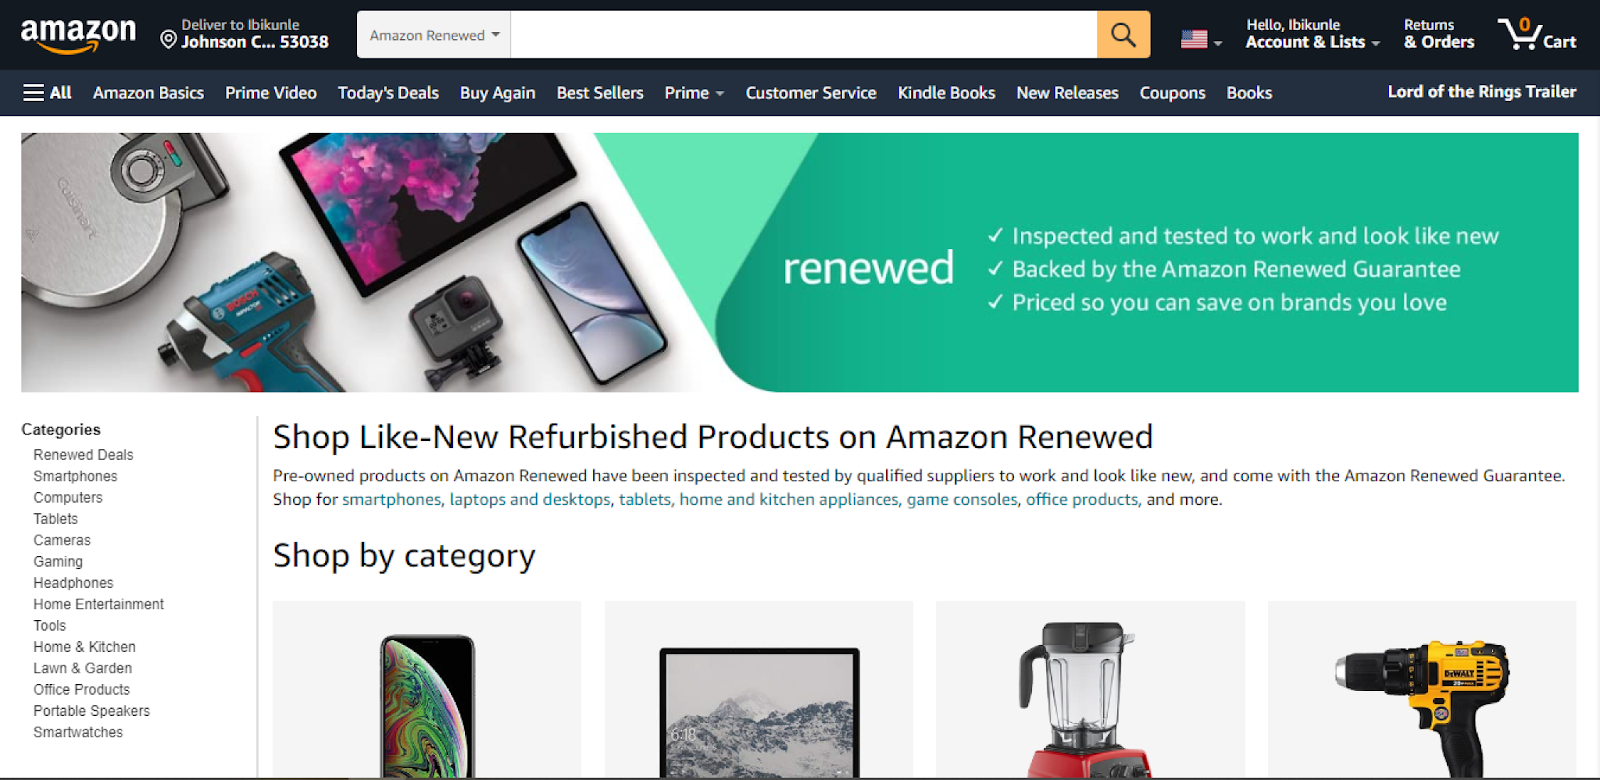Click the DeWalt drill category thumbnail
The height and width of the screenshot is (780, 1600).
pyautogui.click(x=1422, y=689)
